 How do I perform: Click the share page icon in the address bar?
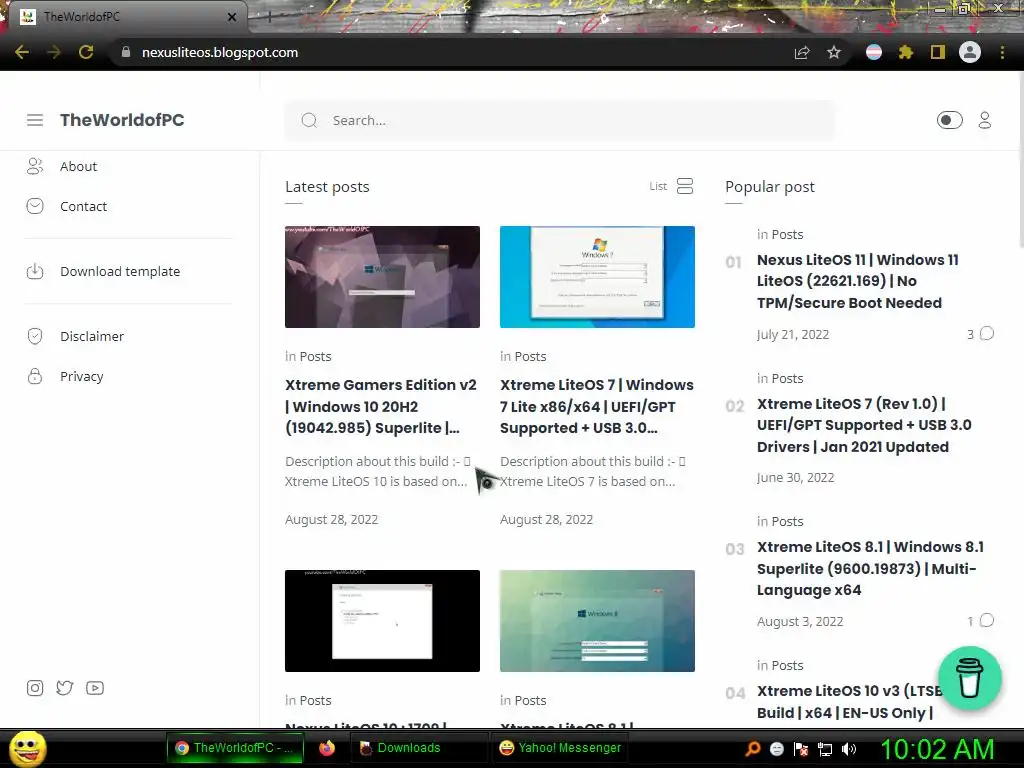[802, 52]
